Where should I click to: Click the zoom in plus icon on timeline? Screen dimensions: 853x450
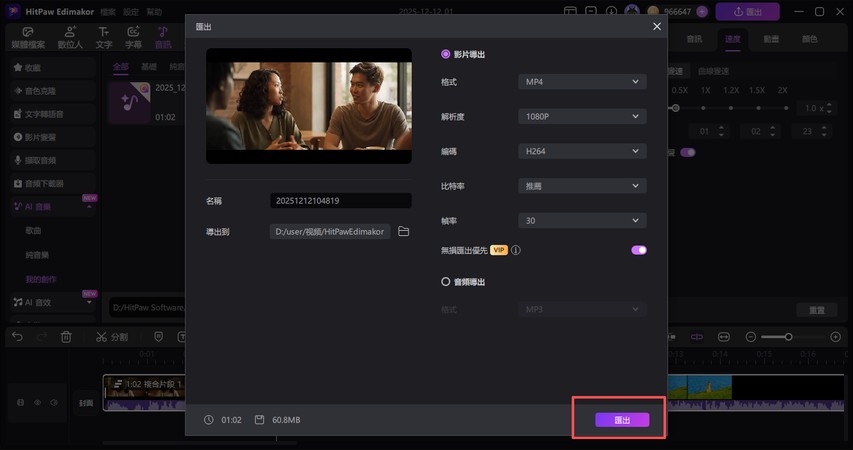pyautogui.click(x=836, y=337)
